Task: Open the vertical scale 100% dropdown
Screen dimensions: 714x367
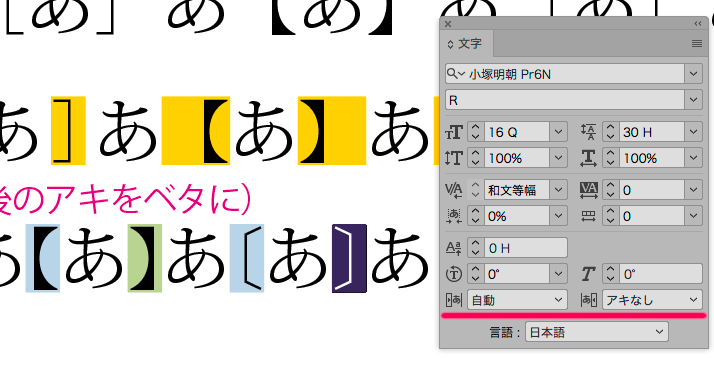Action: [x=559, y=158]
